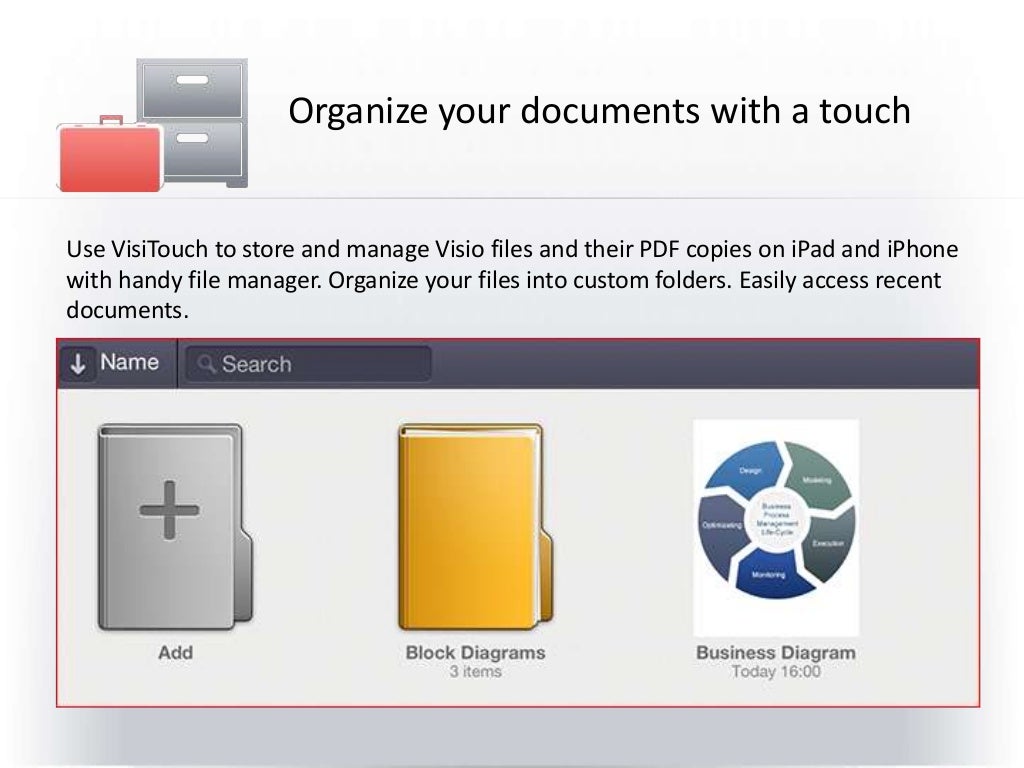Screen dimensions: 1024x768
Task: Click the magnifying glass search icon
Action: point(206,364)
